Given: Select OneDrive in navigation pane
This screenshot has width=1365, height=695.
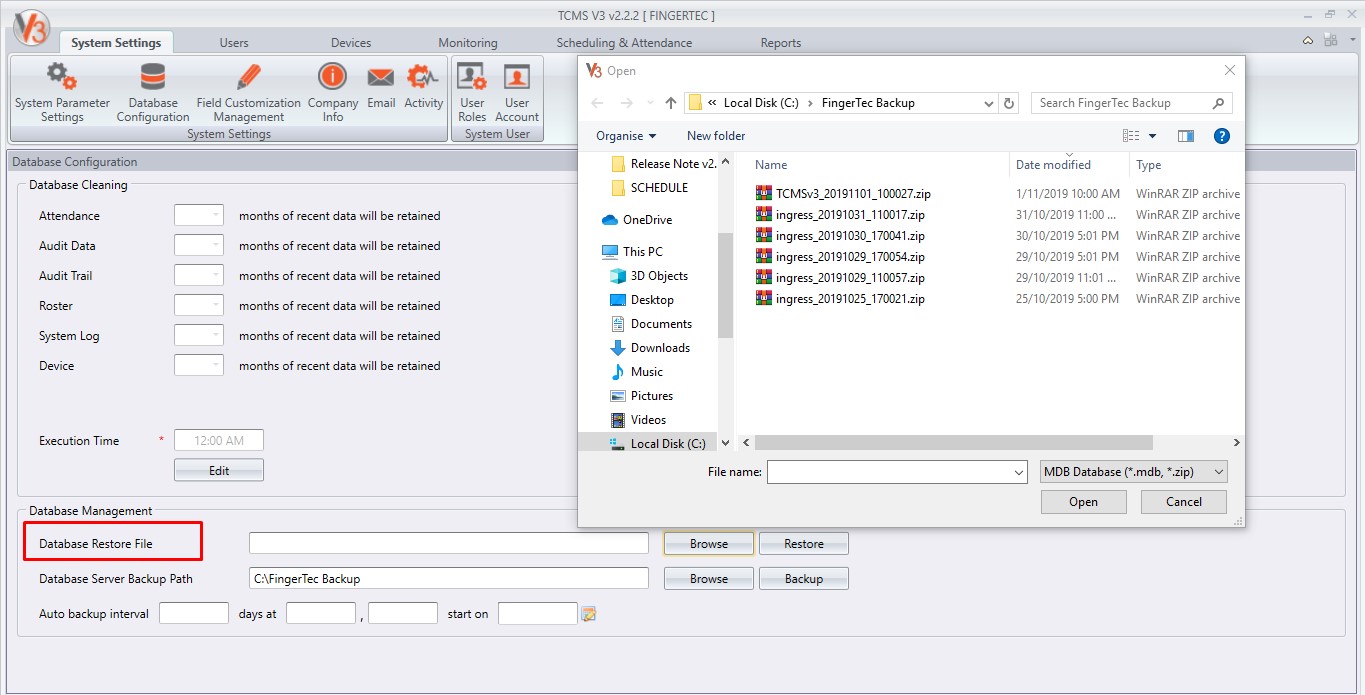Looking at the screenshot, I should coord(636,220).
